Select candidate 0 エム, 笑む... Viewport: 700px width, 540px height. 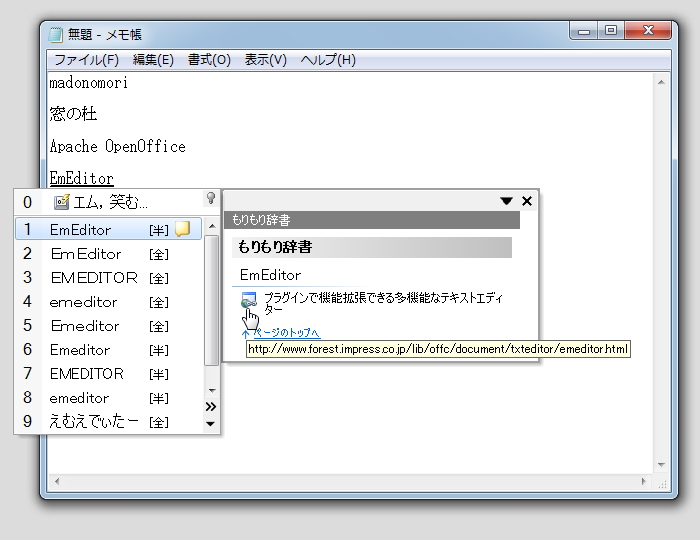[x=109, y=202]
